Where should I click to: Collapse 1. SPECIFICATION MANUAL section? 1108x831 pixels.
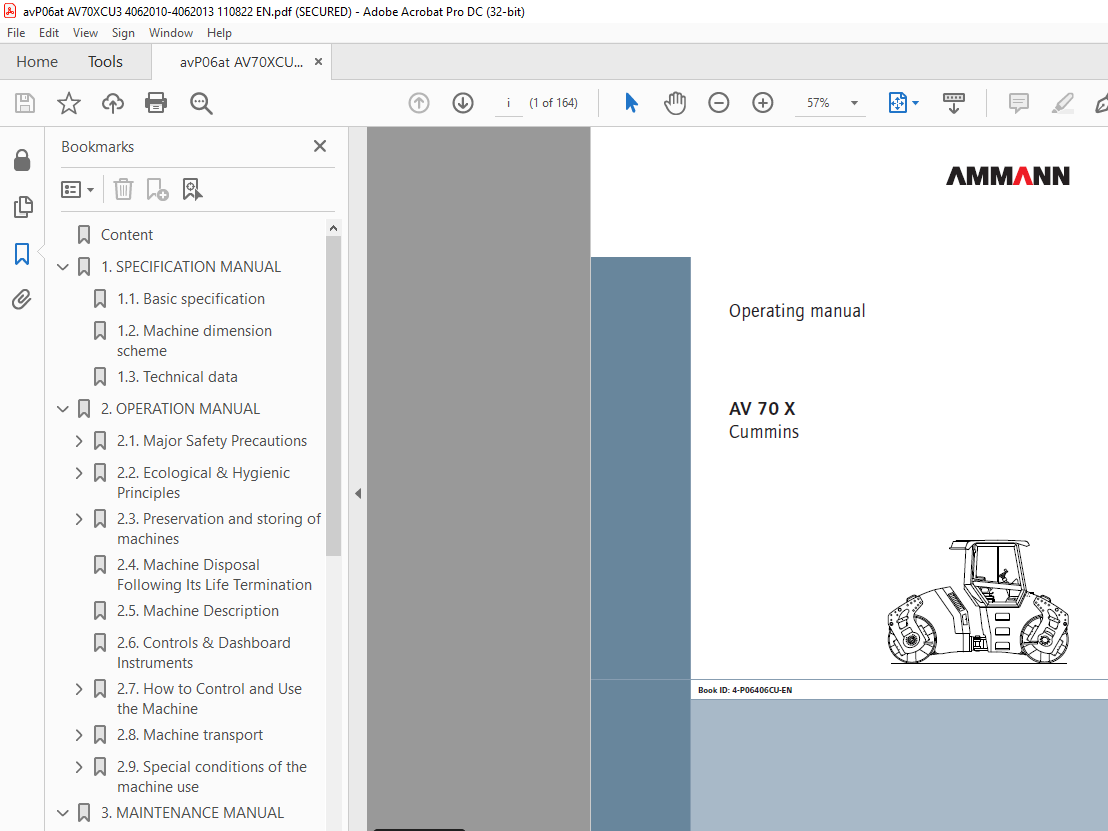point(63,267)
